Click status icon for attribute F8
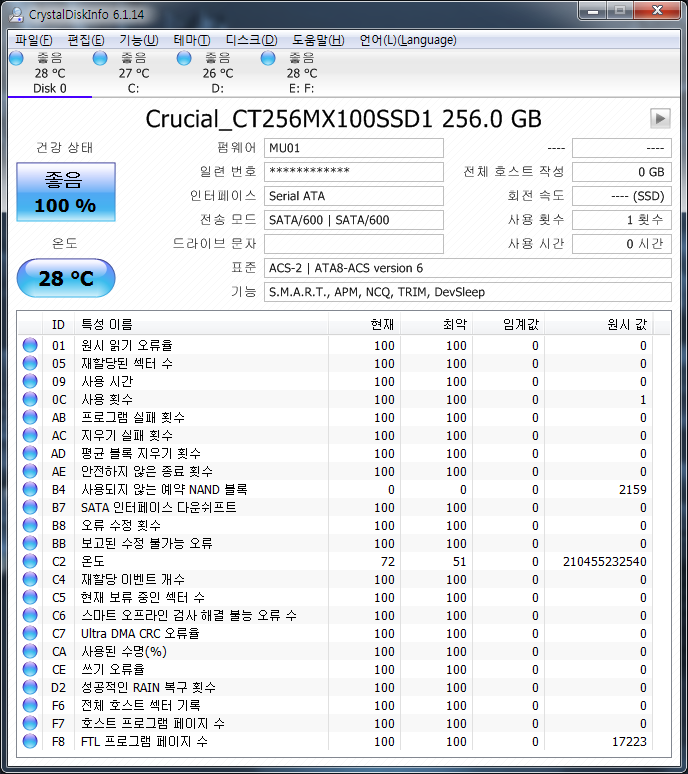 point(30,741)
